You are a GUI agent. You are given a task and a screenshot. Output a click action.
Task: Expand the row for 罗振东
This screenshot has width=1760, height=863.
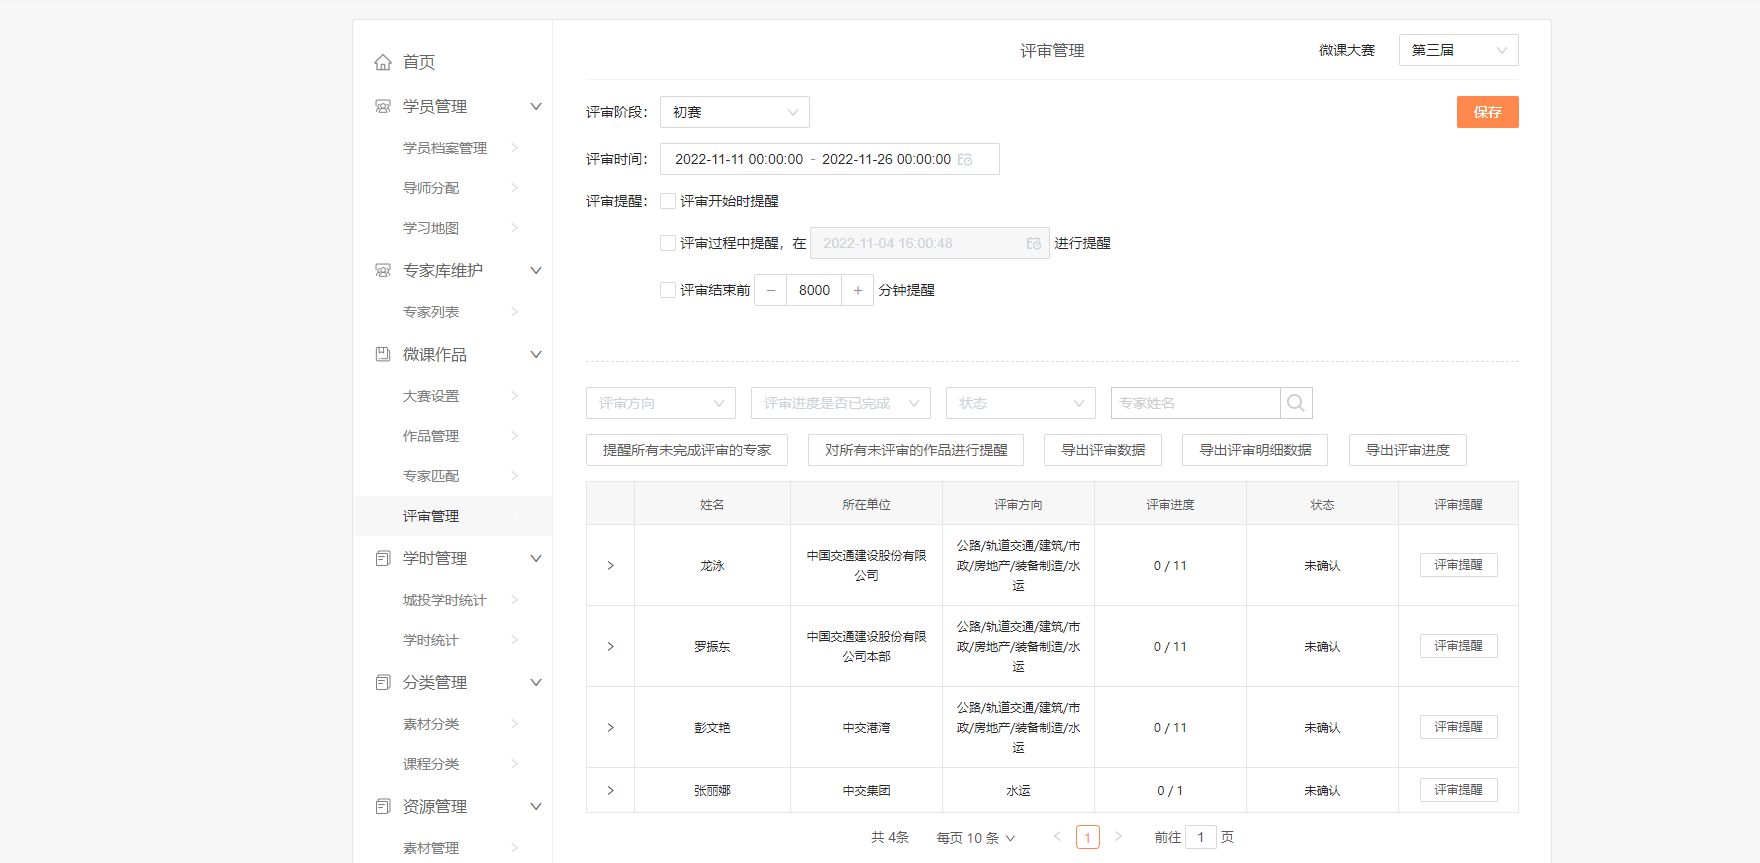(x=610, y=647)
